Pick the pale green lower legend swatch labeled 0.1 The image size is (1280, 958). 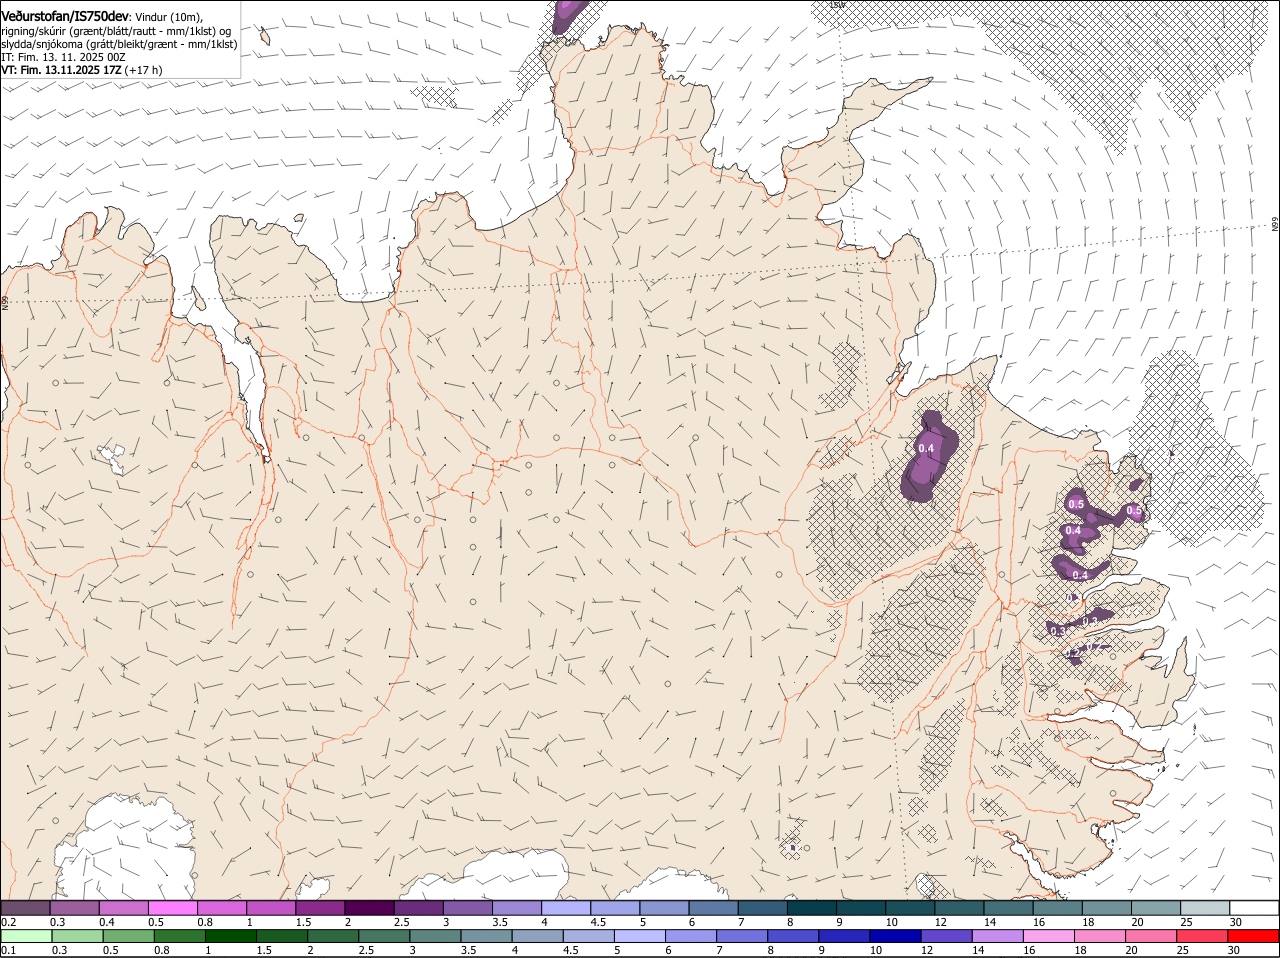pyautogui.click(x=26, y=937)
